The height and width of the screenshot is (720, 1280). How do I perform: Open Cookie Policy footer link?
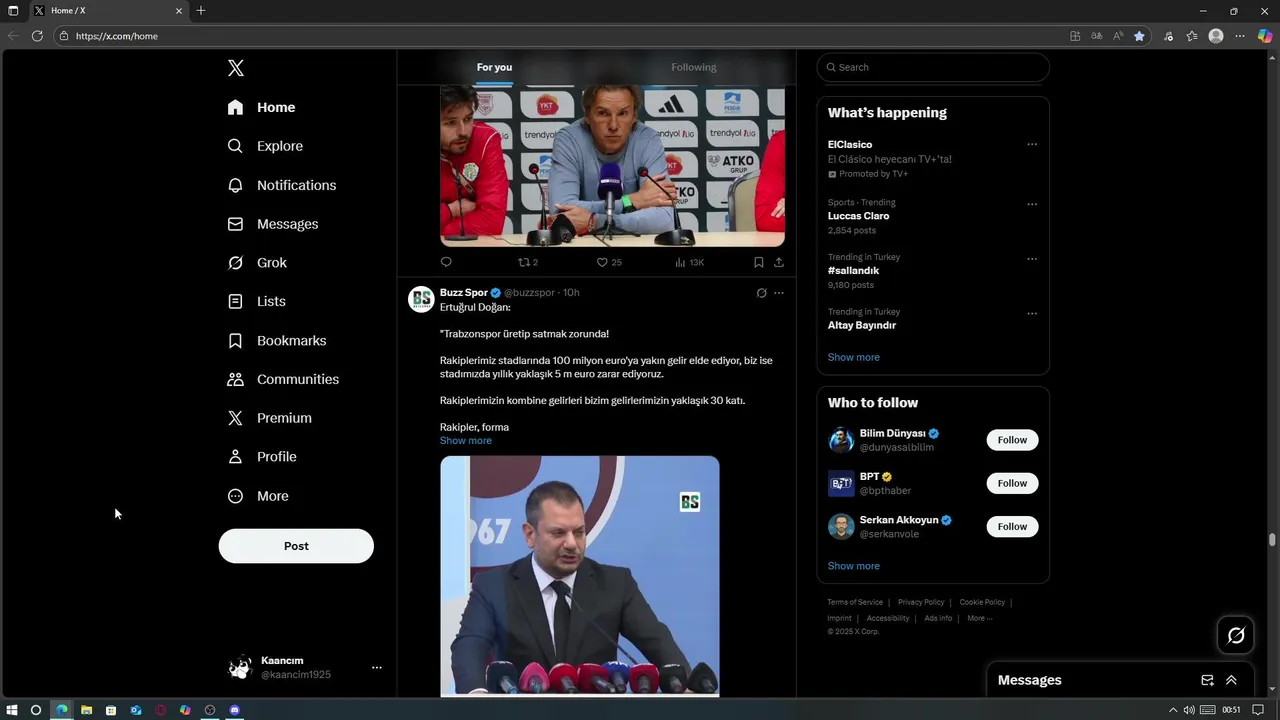click(982, 602)
